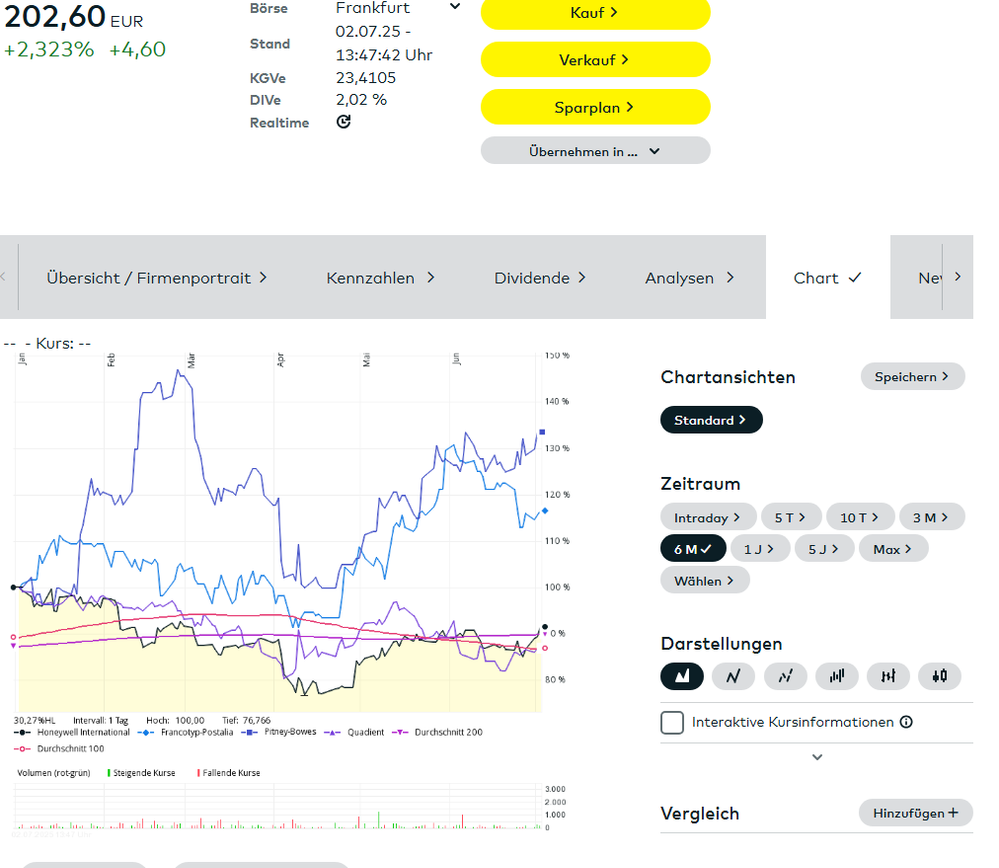Image resolution: width=999 pixels, height=868 pixels.
Task: Set time range to 1 J
Action: click(x=760, y=548)
